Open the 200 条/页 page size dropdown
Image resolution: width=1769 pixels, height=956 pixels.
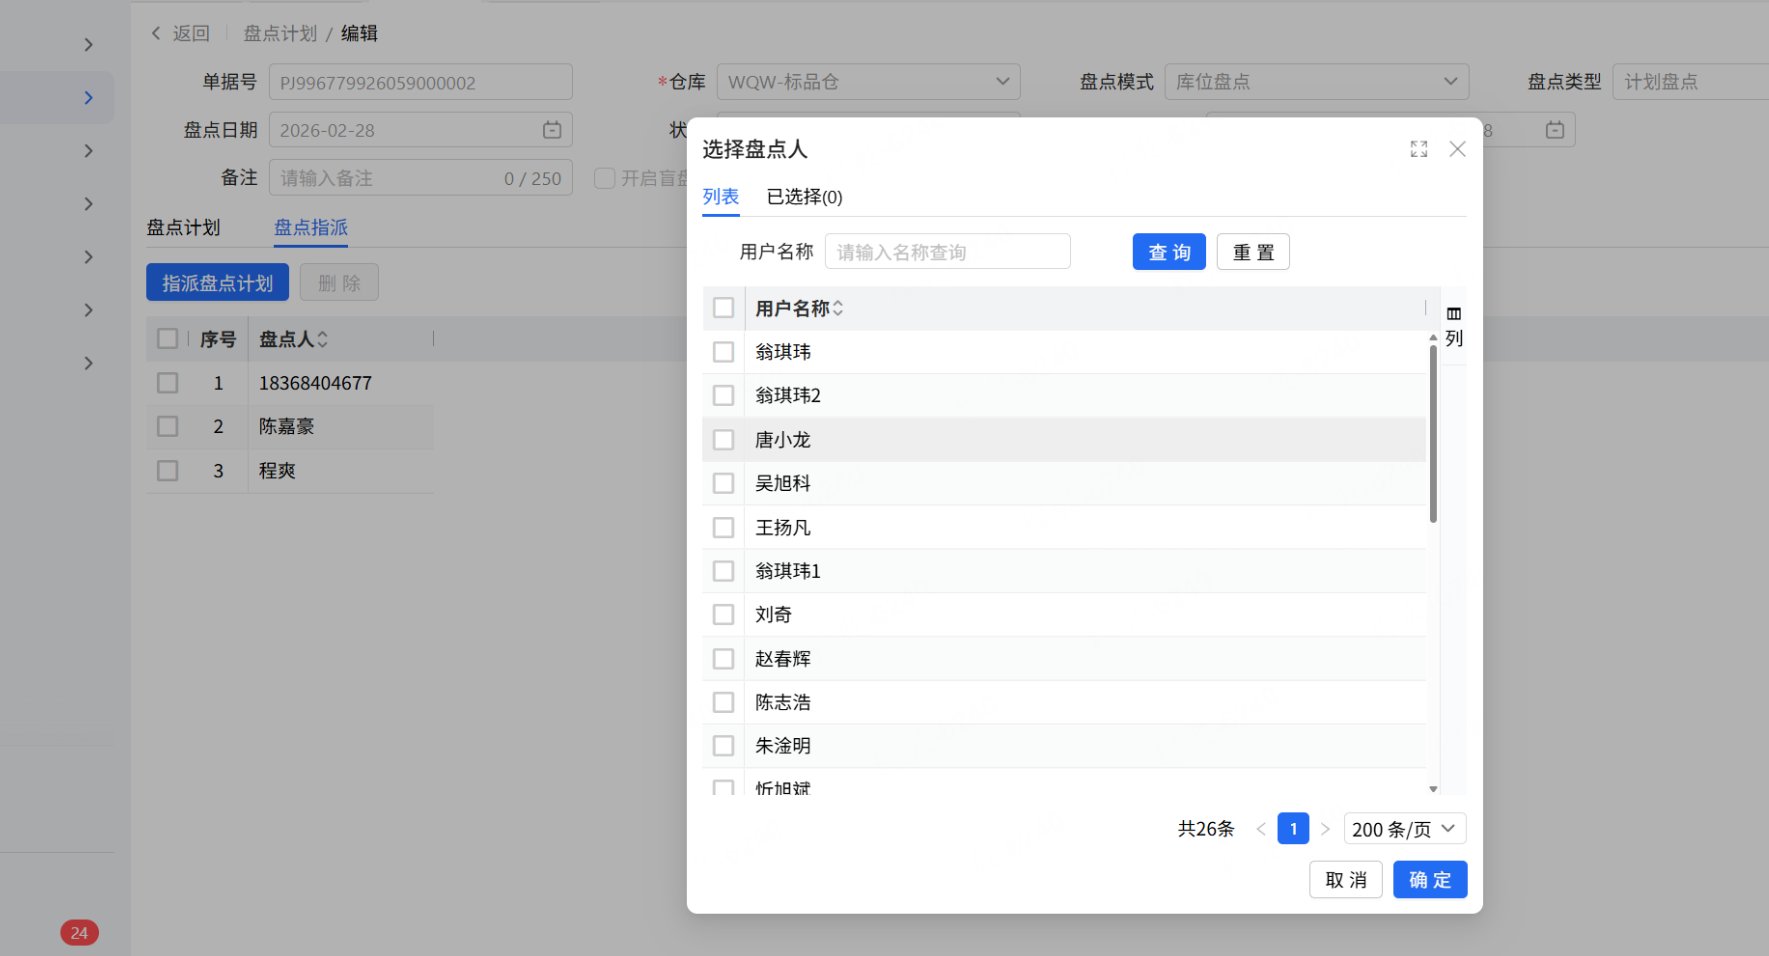tap(1404, 829)
